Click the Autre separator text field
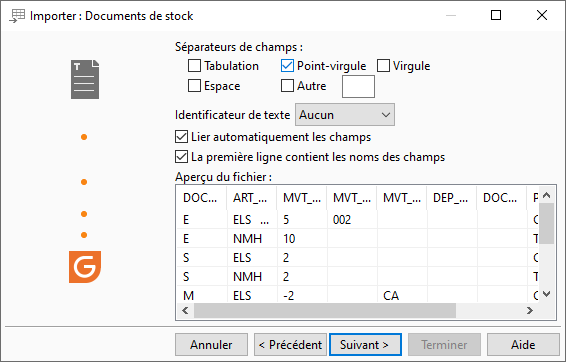Screen dimensions: 566x362 point(358,87)
